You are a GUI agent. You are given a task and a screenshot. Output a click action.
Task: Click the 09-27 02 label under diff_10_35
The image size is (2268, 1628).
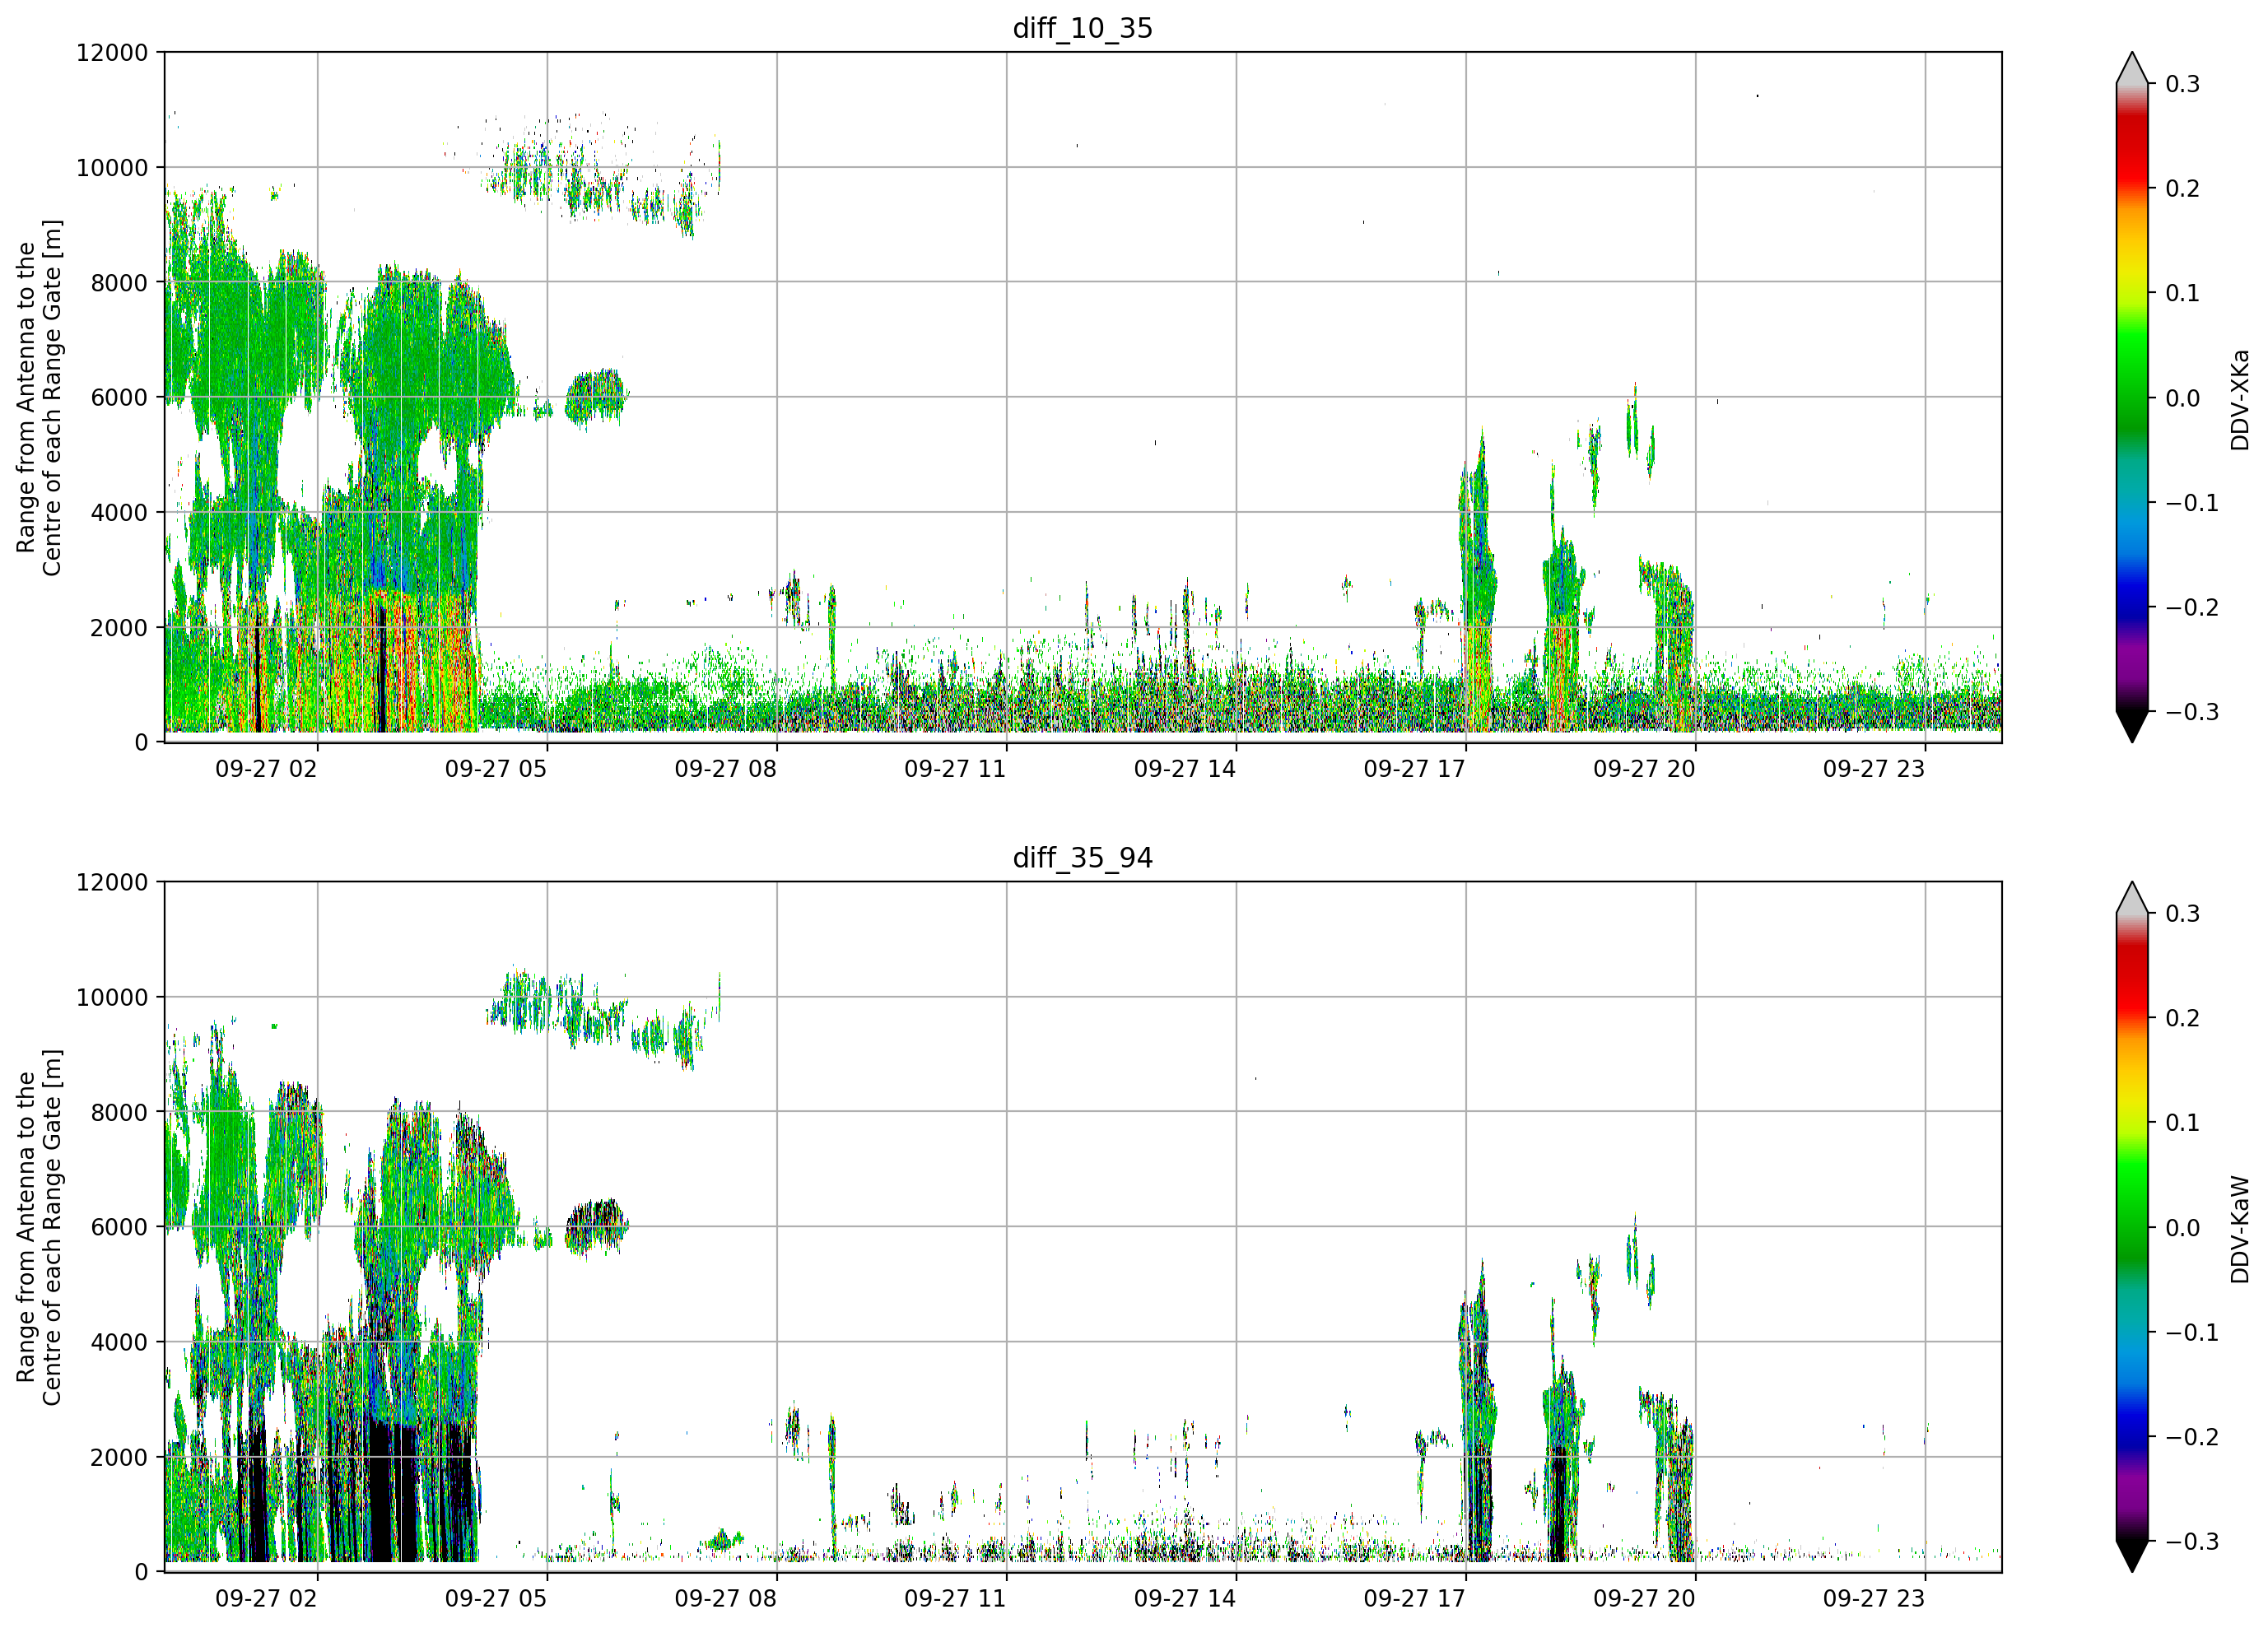(x=266, y=769)
